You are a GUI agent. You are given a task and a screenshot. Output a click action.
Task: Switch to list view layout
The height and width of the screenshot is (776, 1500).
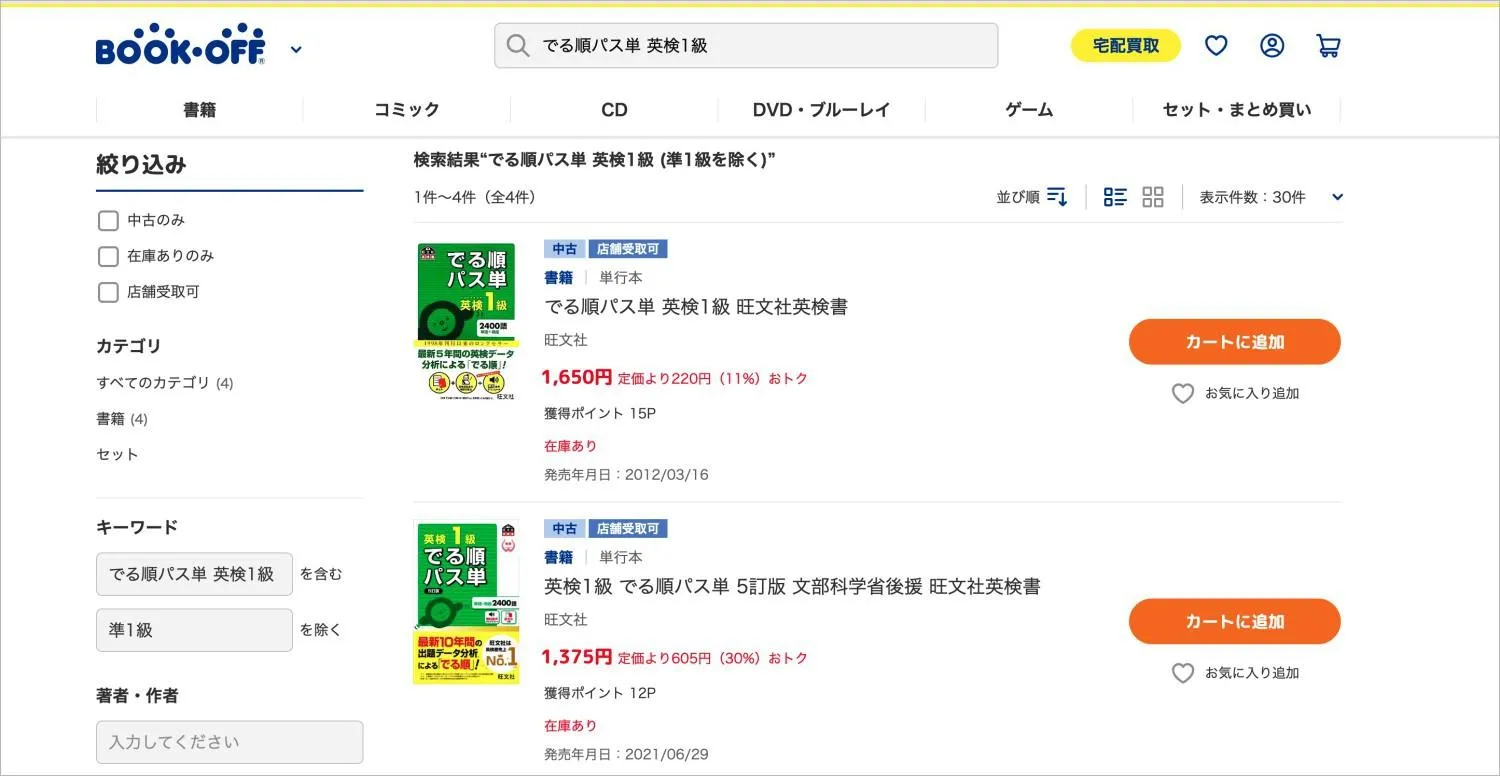(1115, 197)
